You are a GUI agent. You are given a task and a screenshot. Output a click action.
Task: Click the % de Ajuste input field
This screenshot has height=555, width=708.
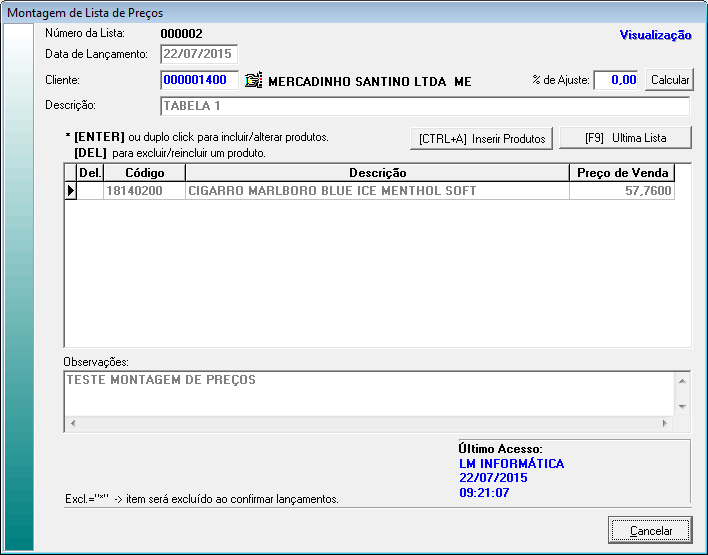click(618, 80)
